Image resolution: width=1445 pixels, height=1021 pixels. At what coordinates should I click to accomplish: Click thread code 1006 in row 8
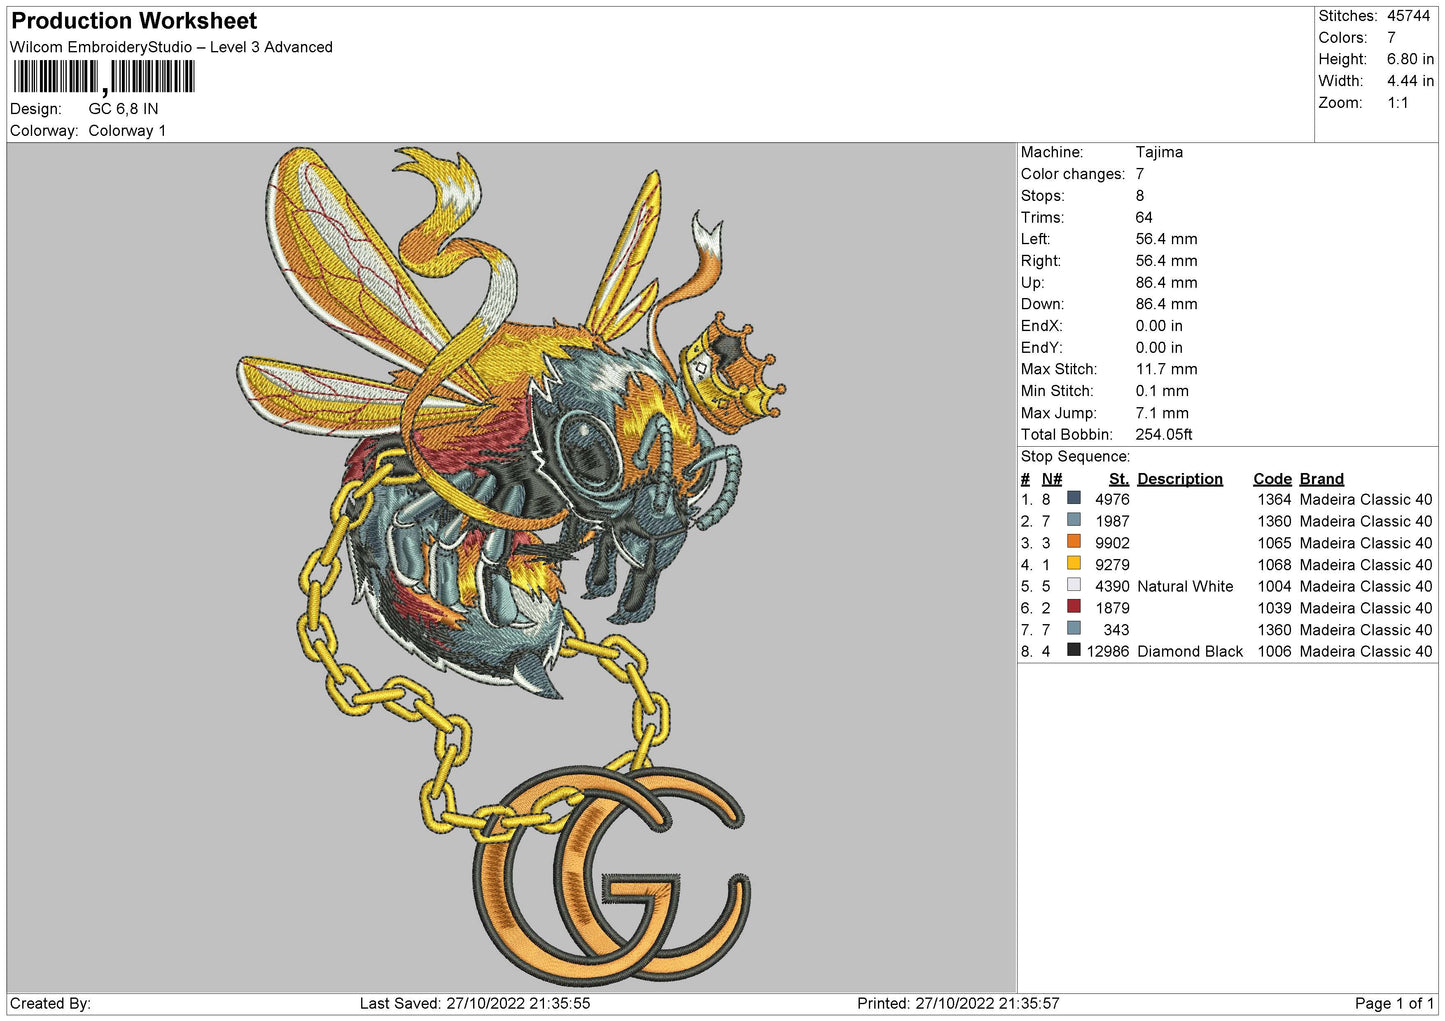point(1275,652)
